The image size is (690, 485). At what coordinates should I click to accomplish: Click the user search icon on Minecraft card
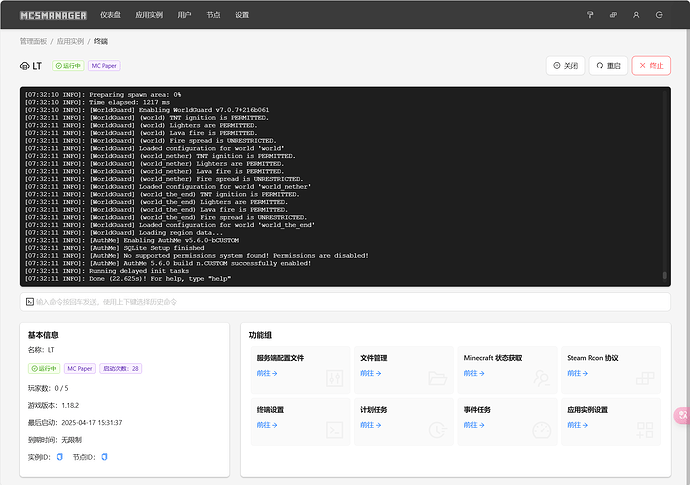tap(541, 378)
